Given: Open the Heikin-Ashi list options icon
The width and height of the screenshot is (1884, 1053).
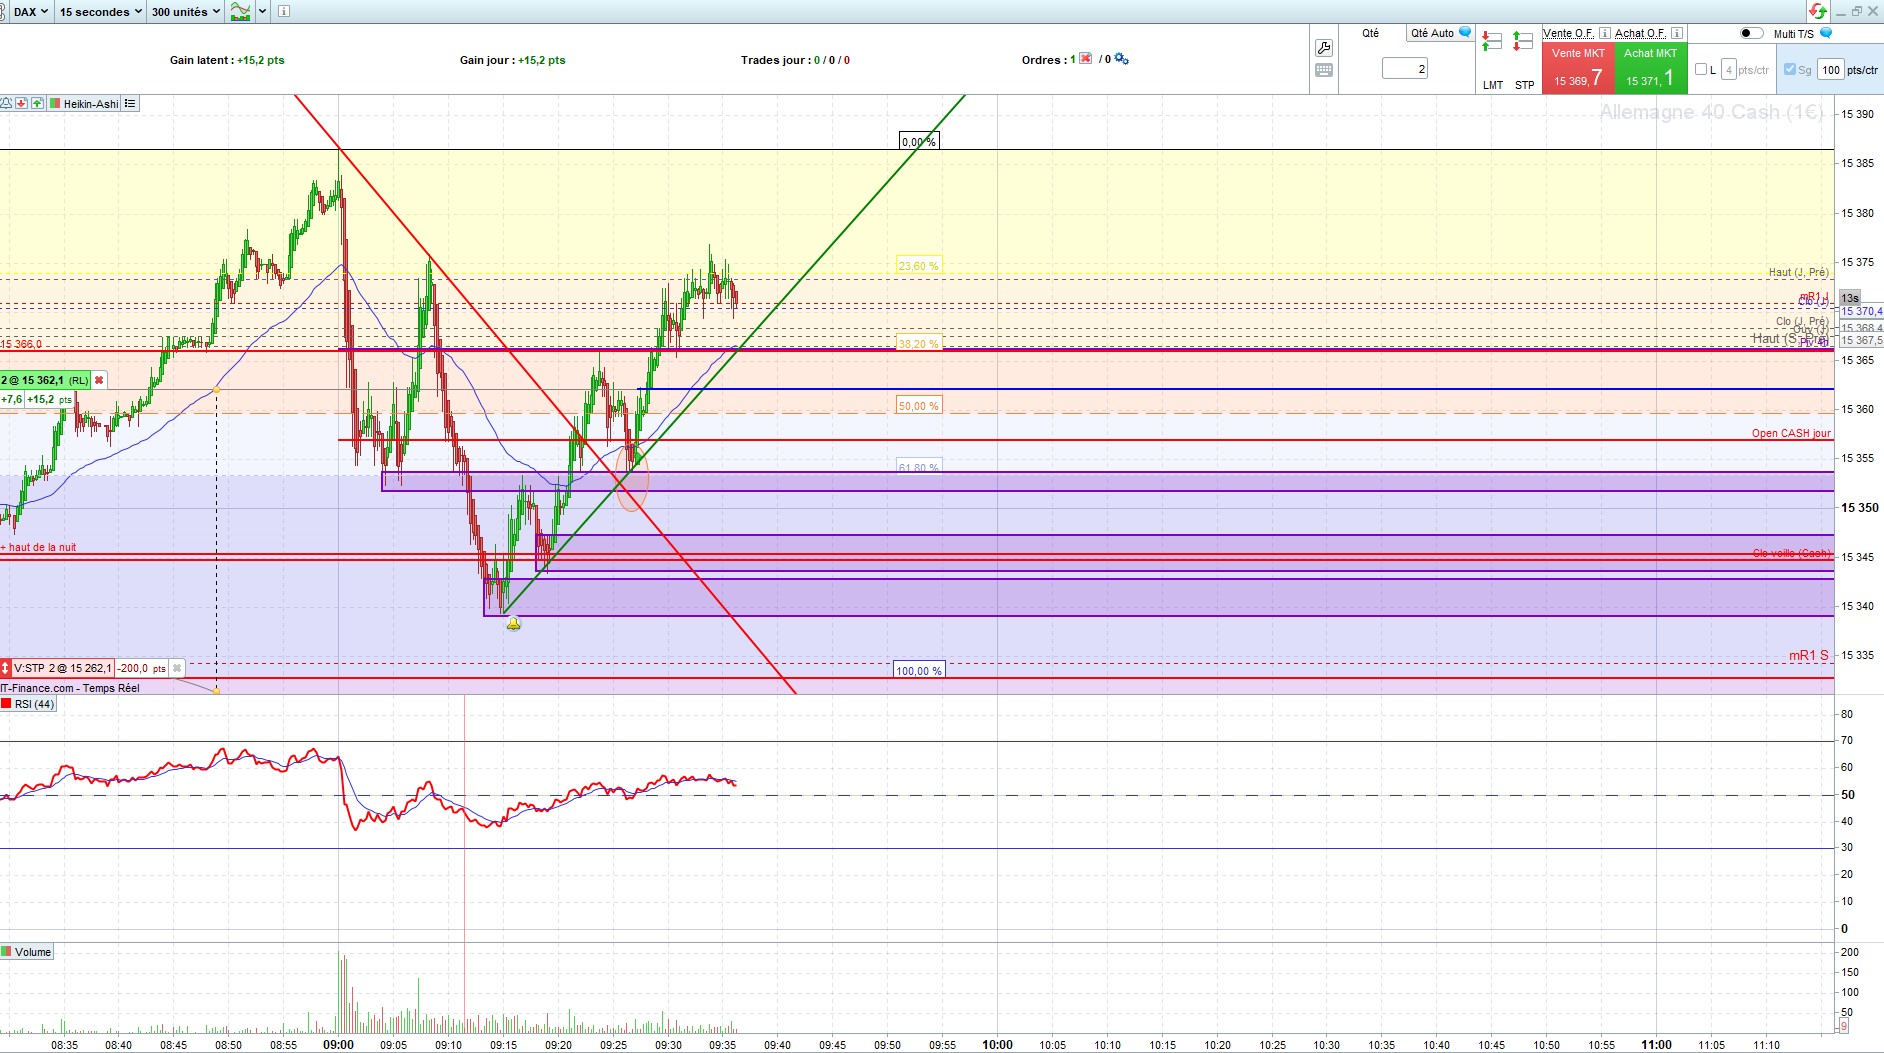Looking at the screenshot, I should click(130, 103).
